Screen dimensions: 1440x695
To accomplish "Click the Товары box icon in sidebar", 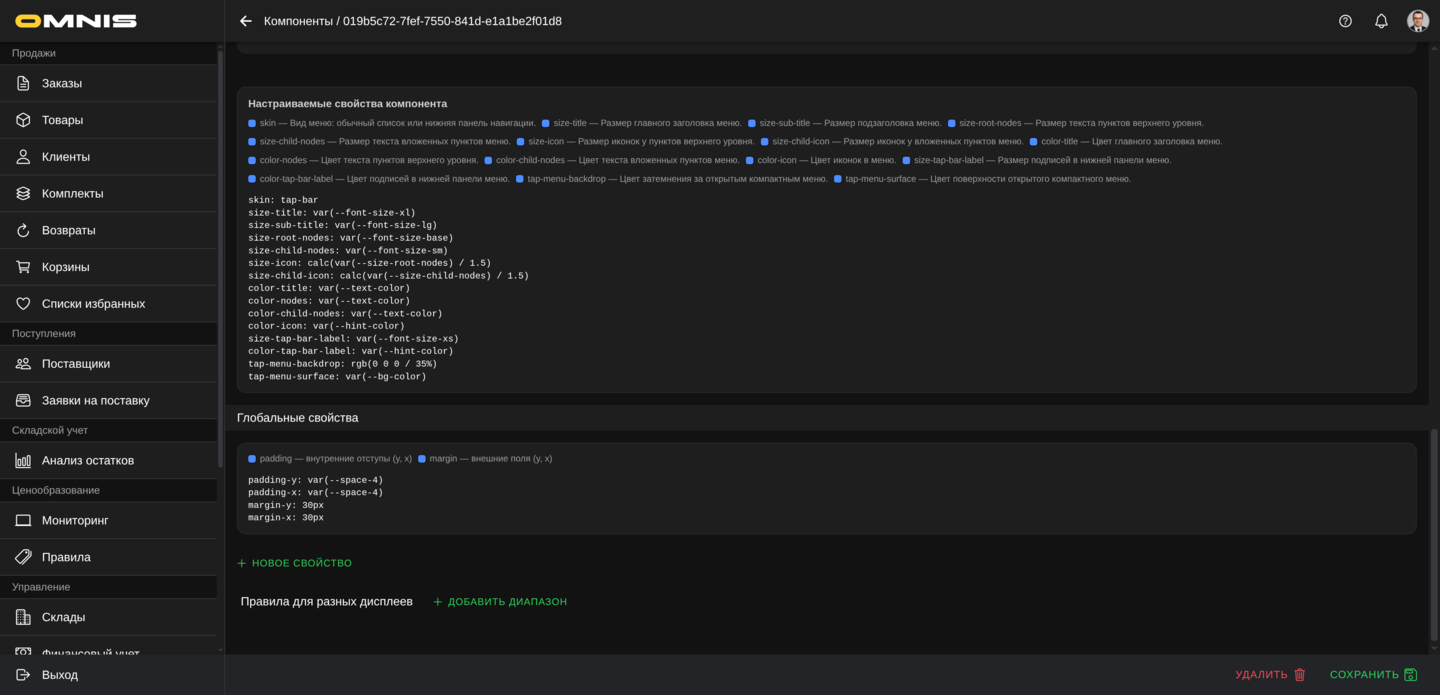I will 23,120.
